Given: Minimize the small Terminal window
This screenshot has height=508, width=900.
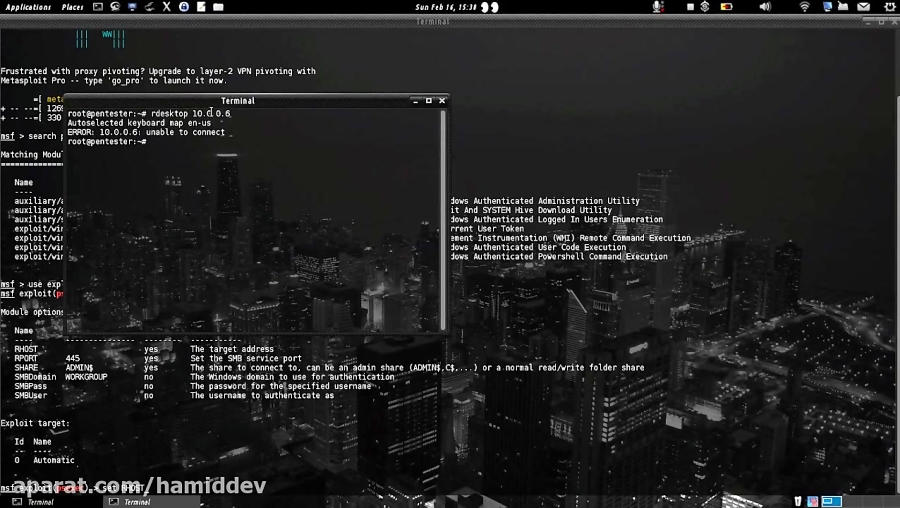Looking at the screenshot, I should 416,100.
